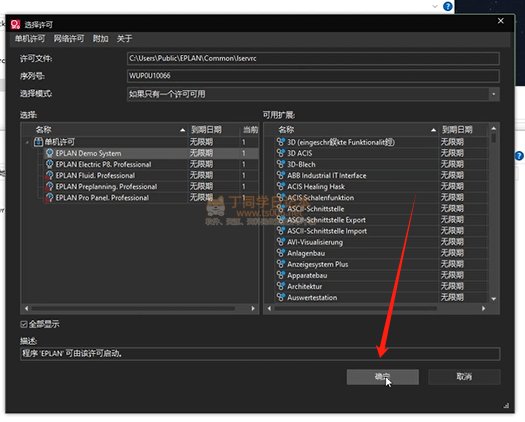Collapse the 单机许可 tree node
This screenshot has height=422, width=525.
[27, 142]
